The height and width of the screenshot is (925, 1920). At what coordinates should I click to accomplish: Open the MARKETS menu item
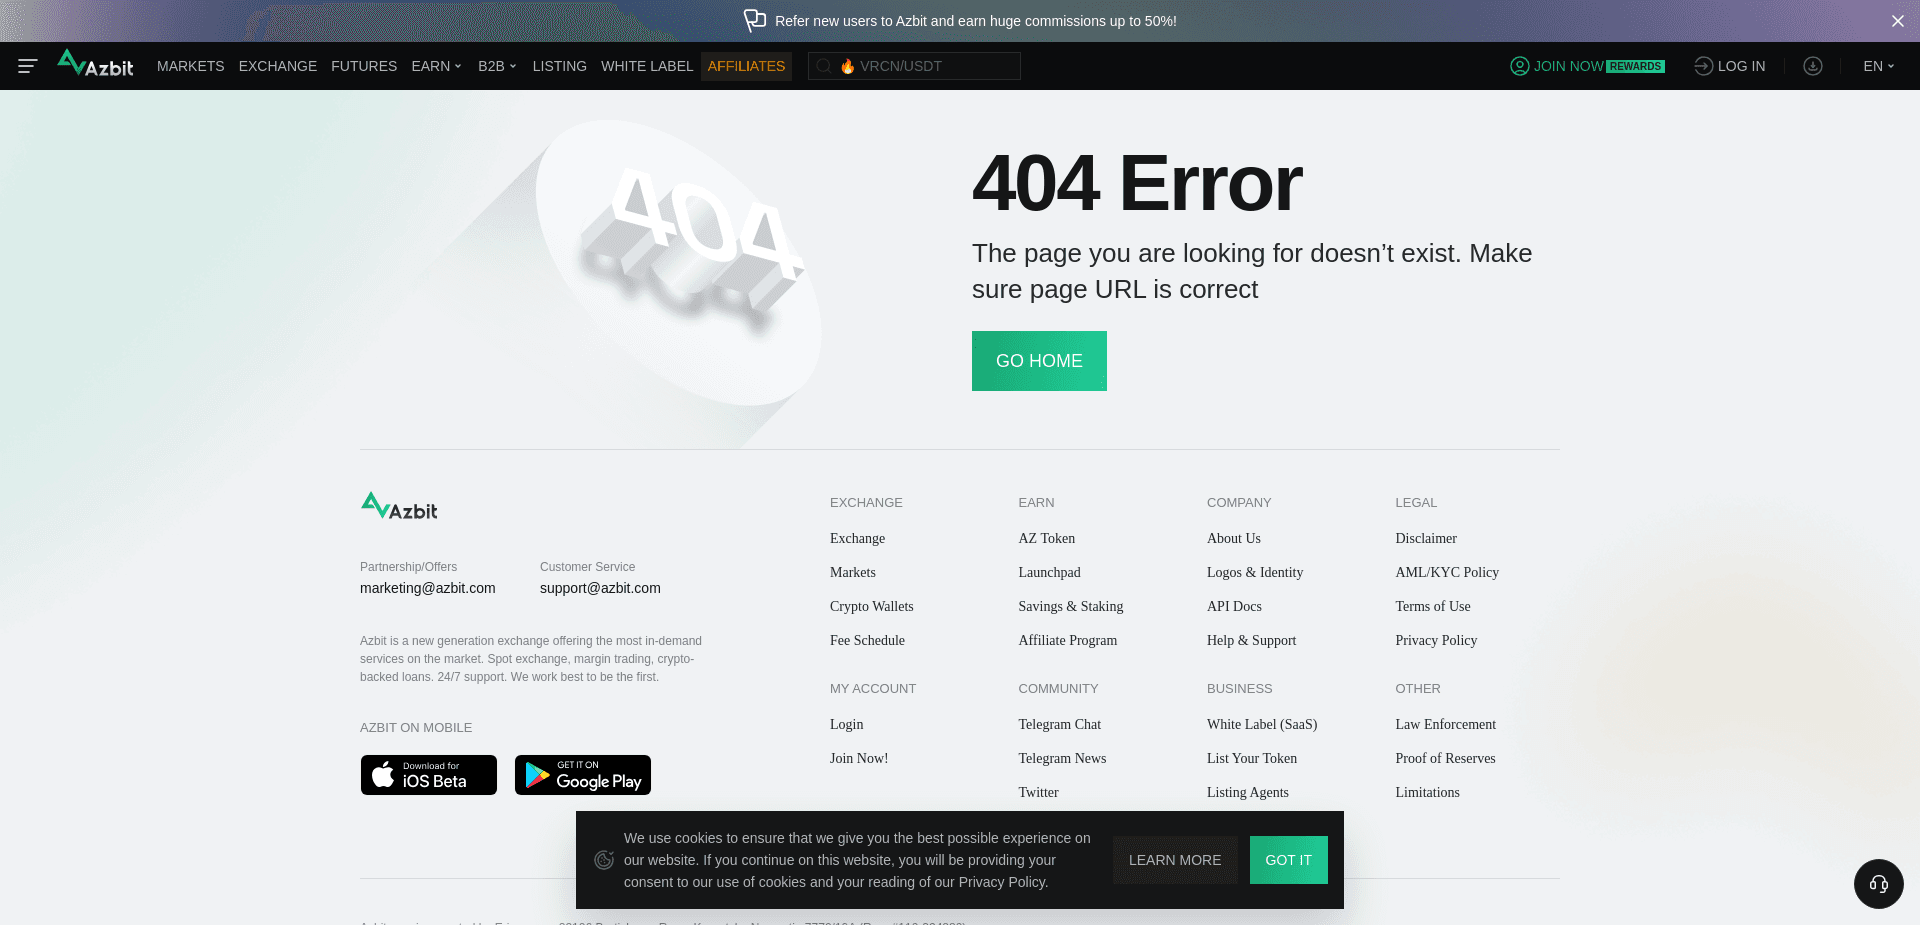click(190, 66)
